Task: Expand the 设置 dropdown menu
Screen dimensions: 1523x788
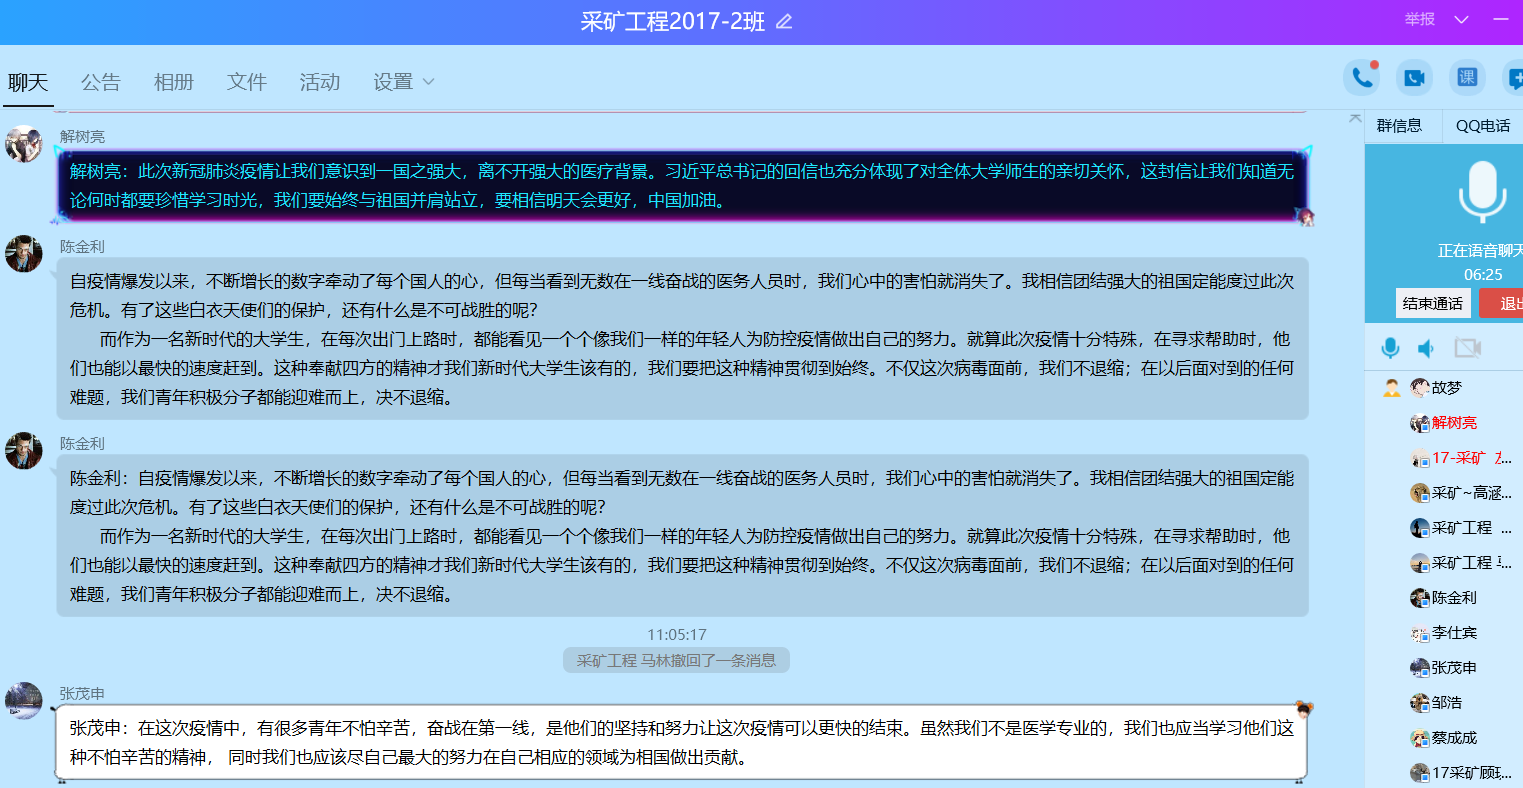Action: (x=404, y=82)
